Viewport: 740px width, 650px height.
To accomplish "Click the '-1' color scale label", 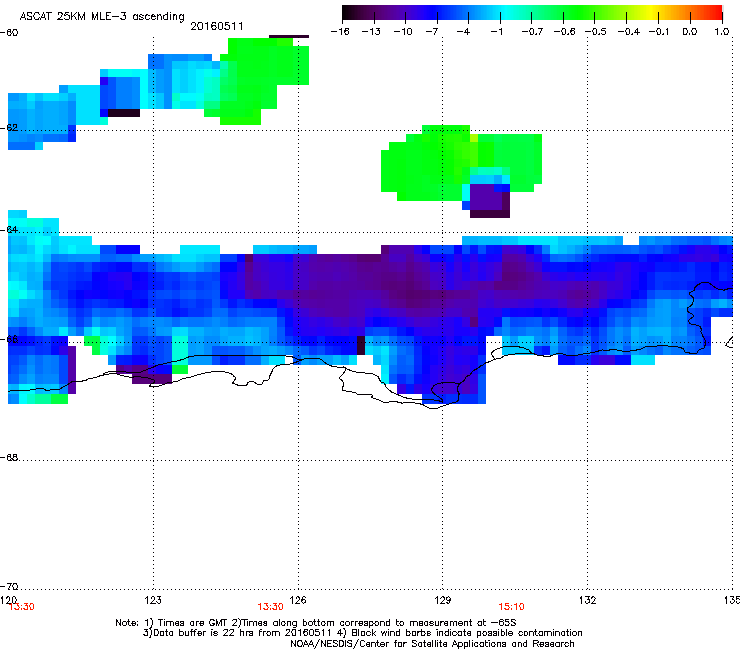I will pos(496,32).
